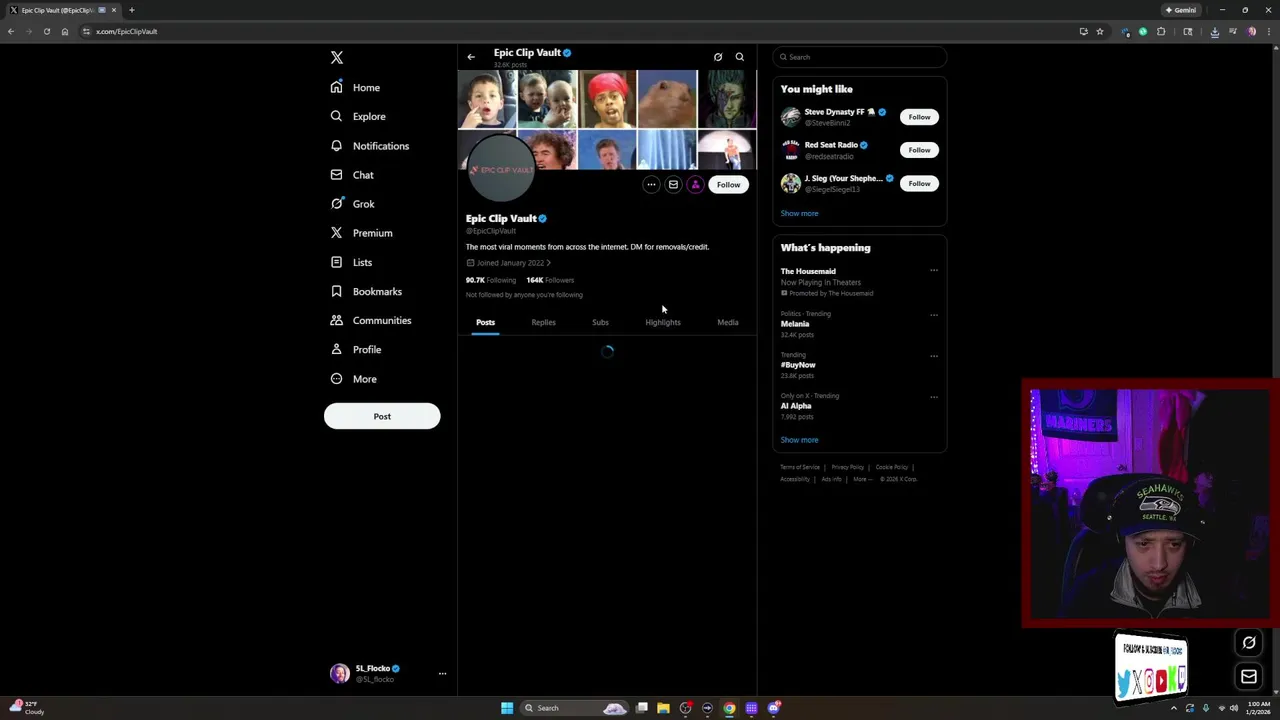Screen dimensions: 1280x720
Task: Open Bookmarks in the sidebar
Action: [x=366, y=291]
